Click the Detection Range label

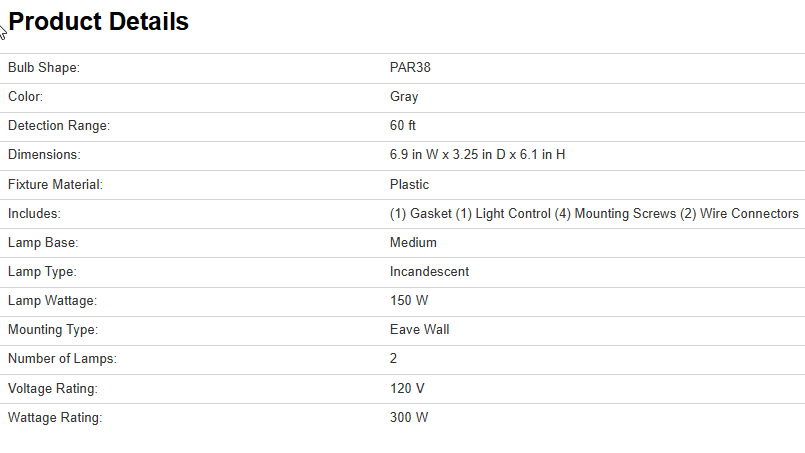pos(58,126)
